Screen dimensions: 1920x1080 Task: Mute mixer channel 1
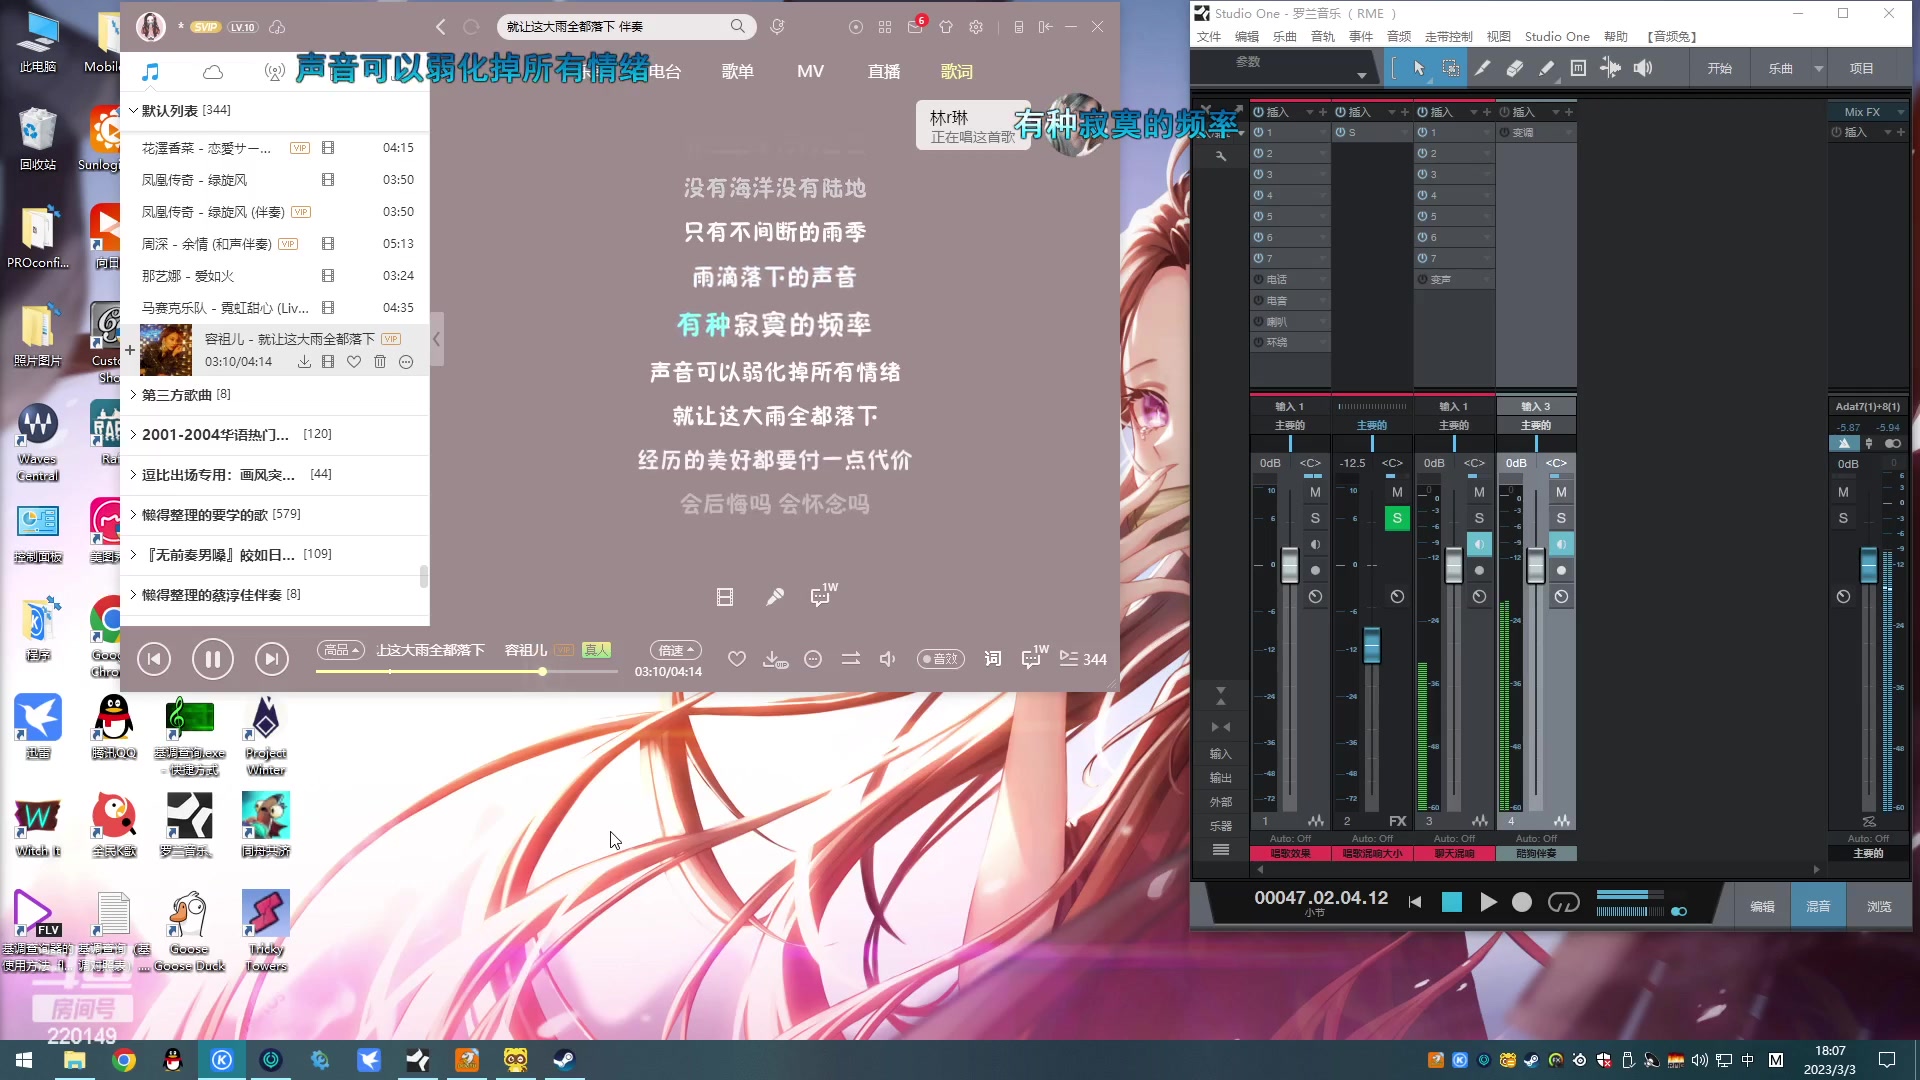(x=1315, y=492)
